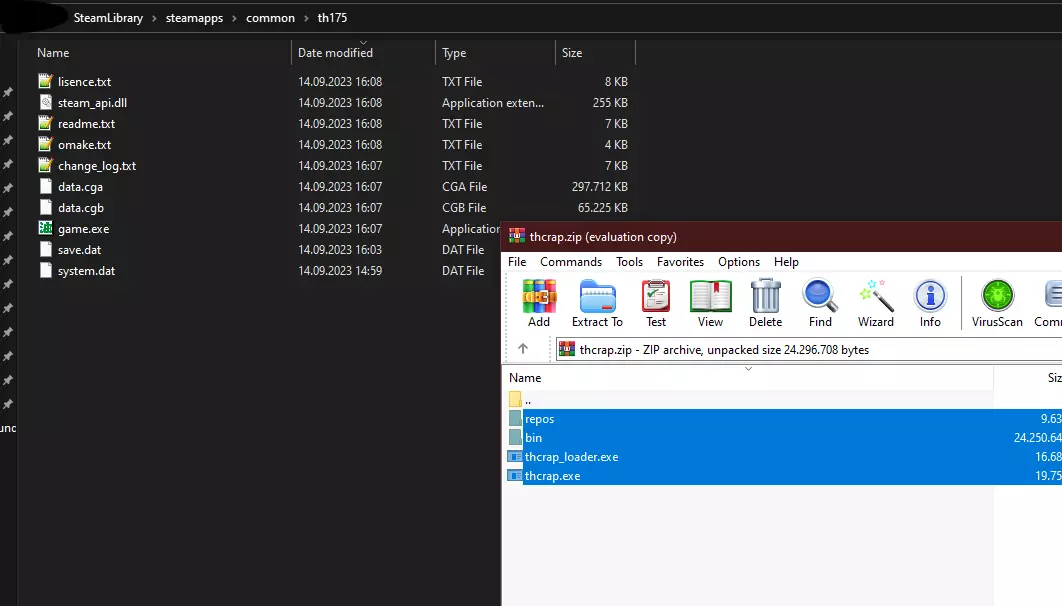The width and height of the screenshot is (1062, 606).
Task: Open the View tool in WinRAR
Action: point(710,303)
